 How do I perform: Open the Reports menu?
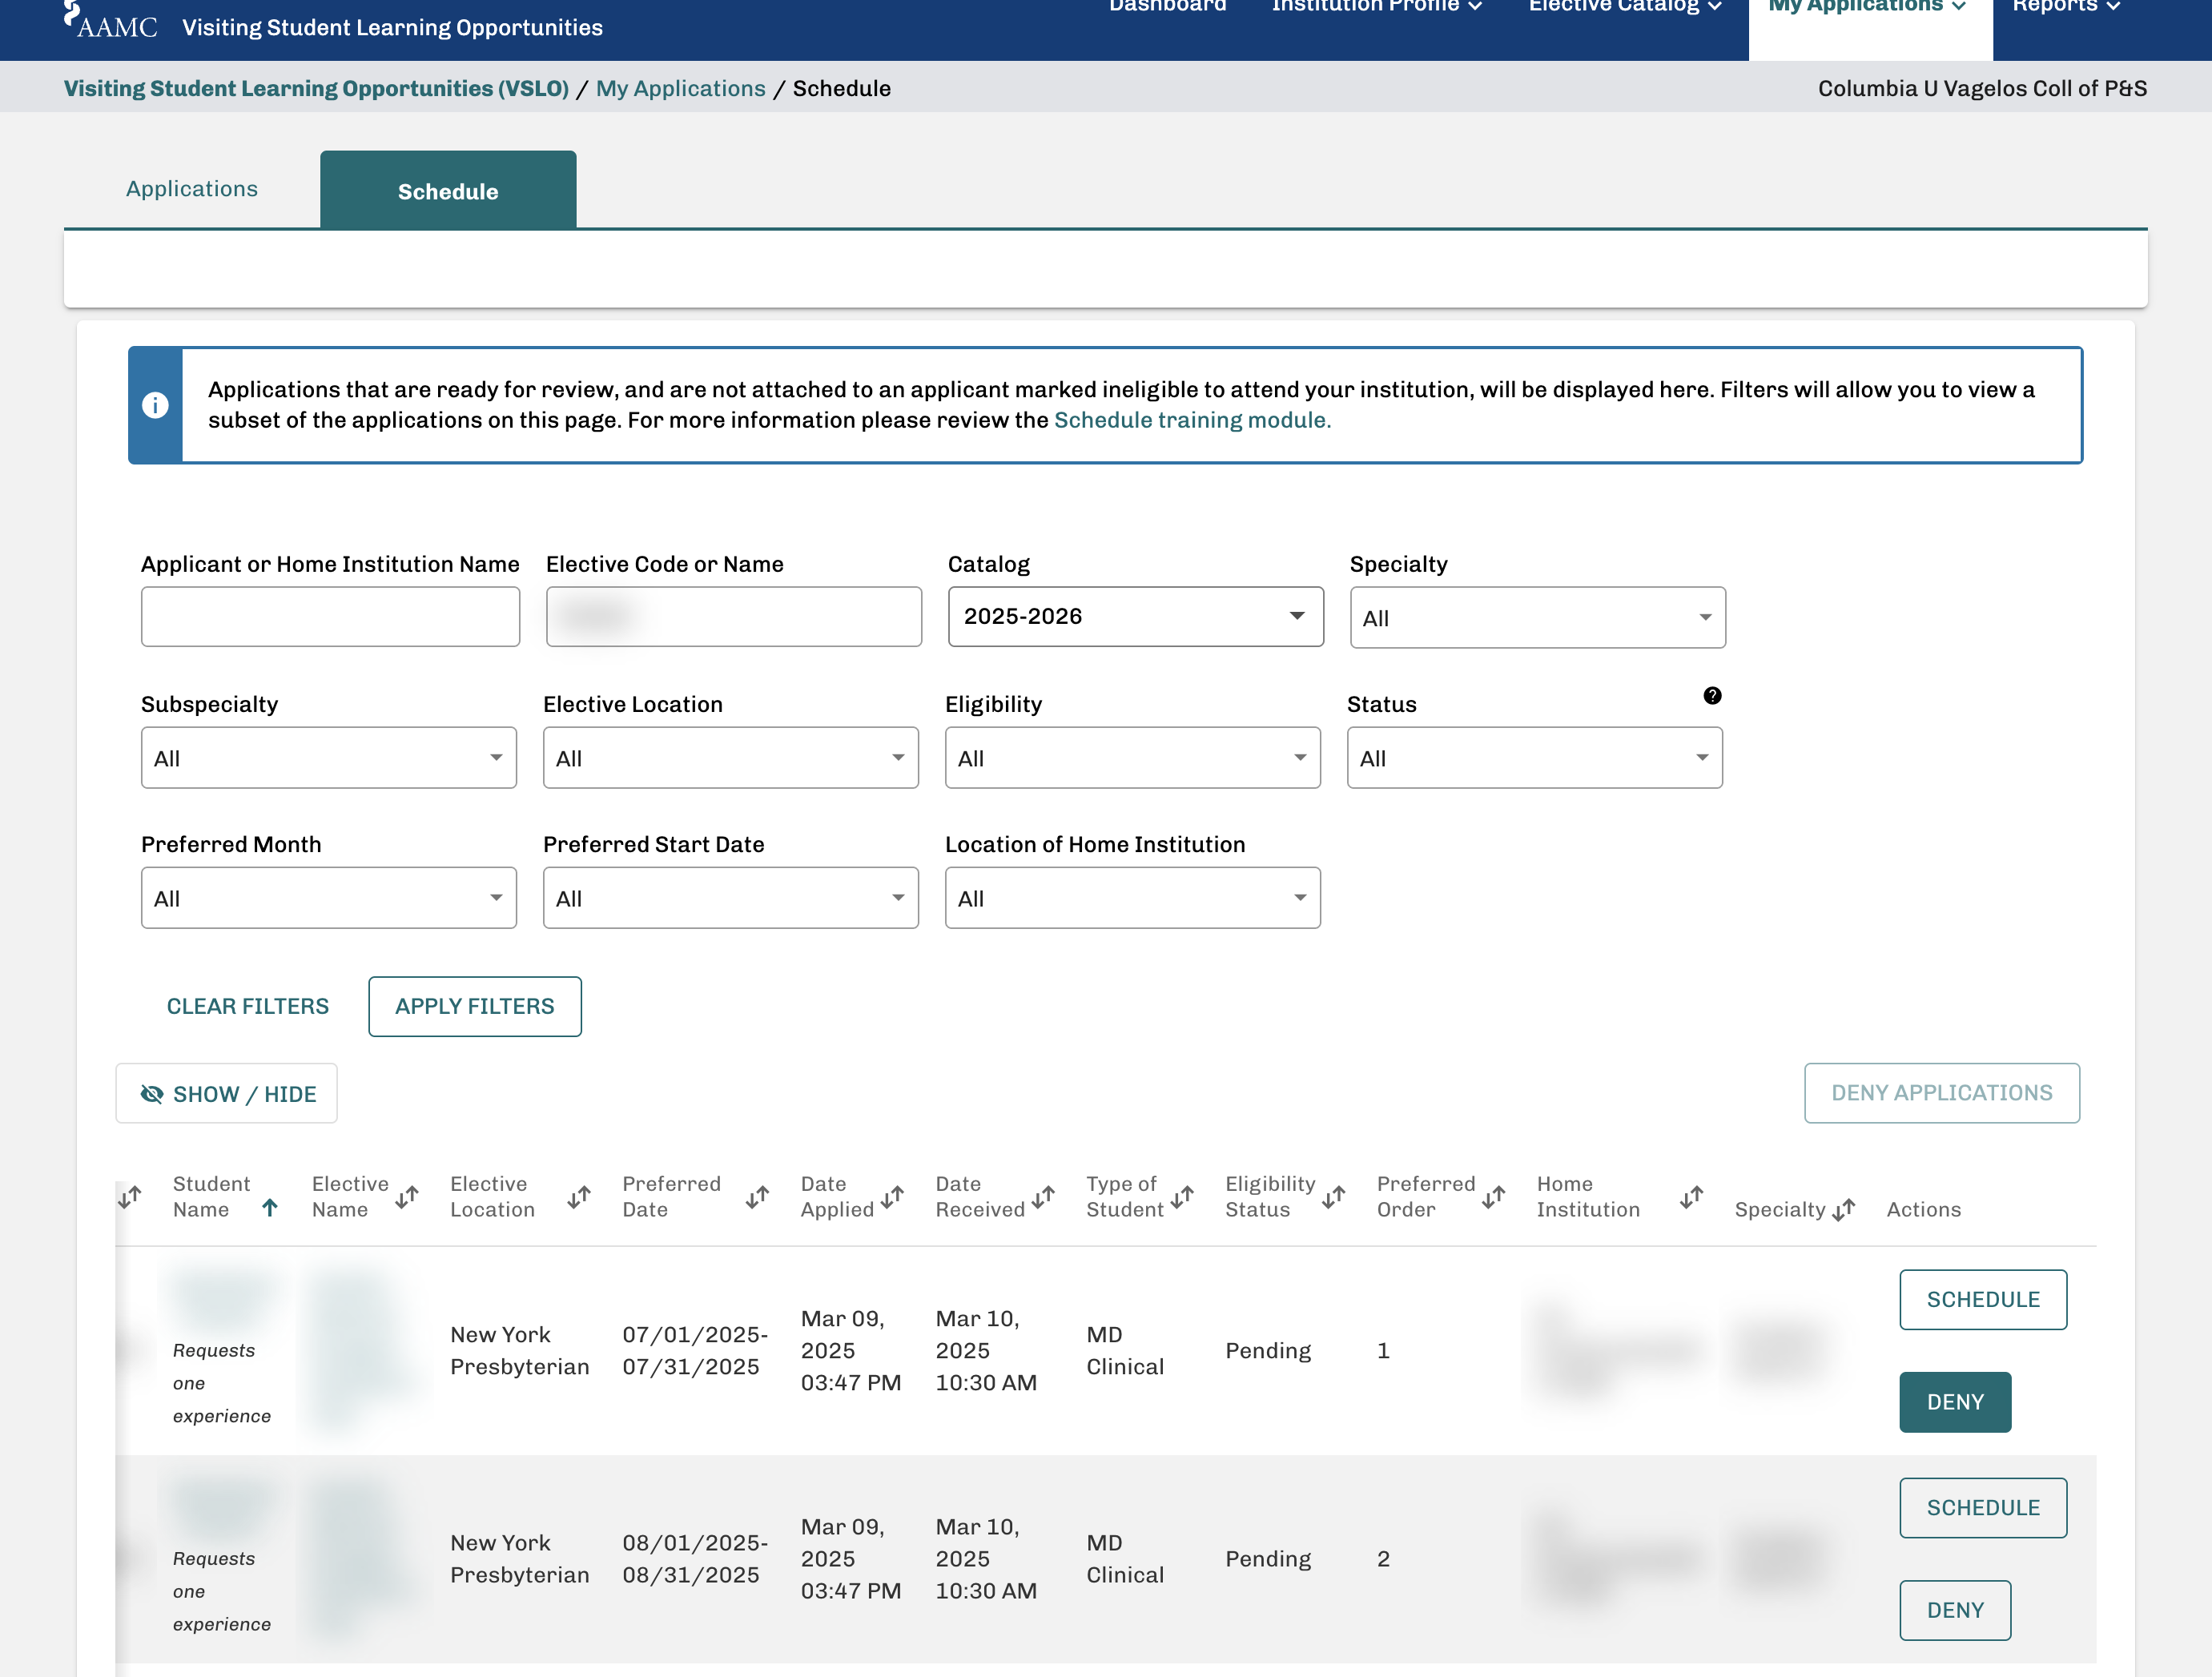(x=2066, y=6)
